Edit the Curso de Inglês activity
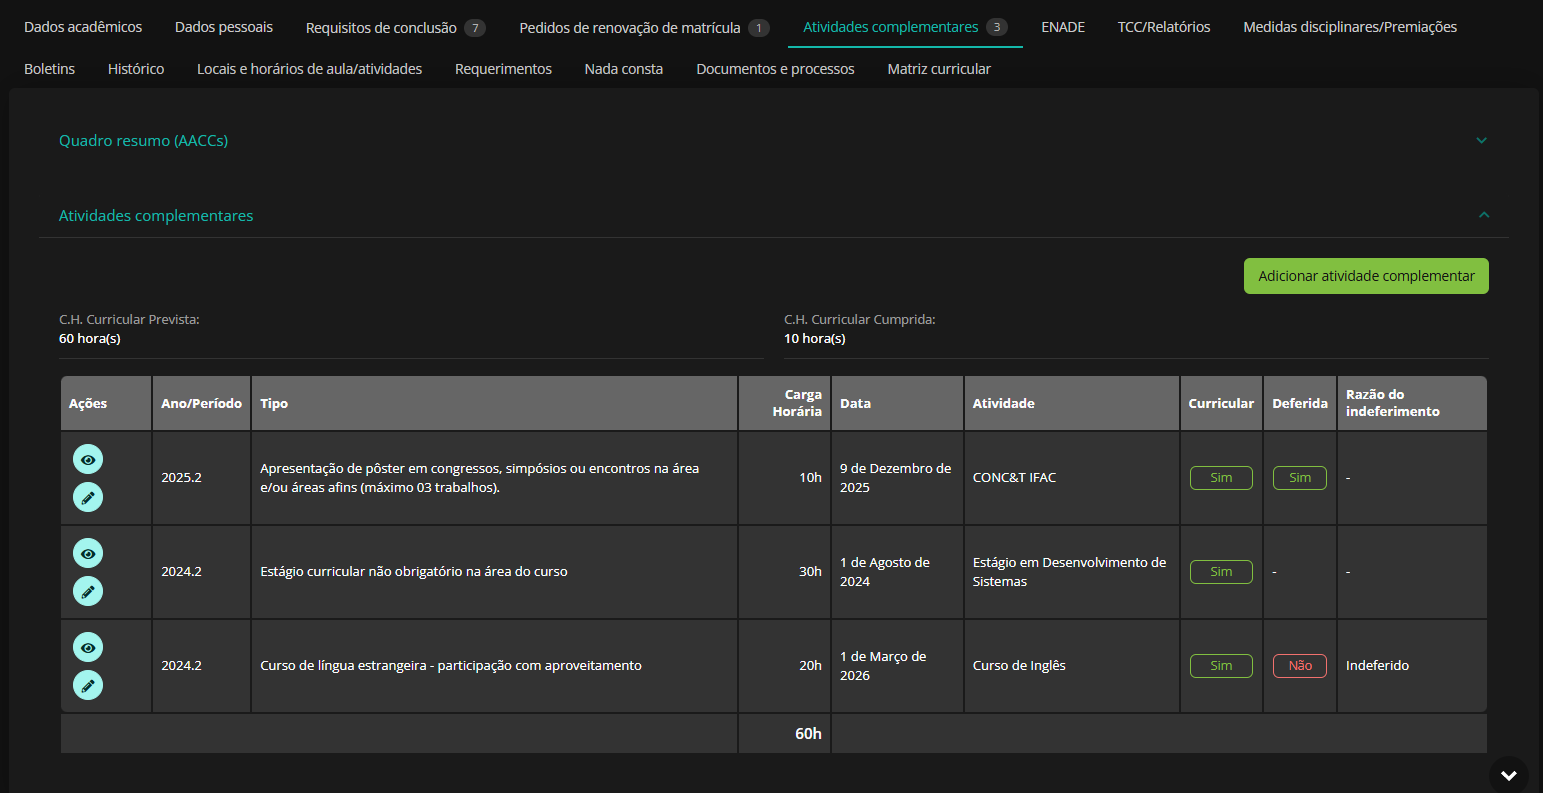This screenshot has height=793, width=1543. click(x=88, y=685)
